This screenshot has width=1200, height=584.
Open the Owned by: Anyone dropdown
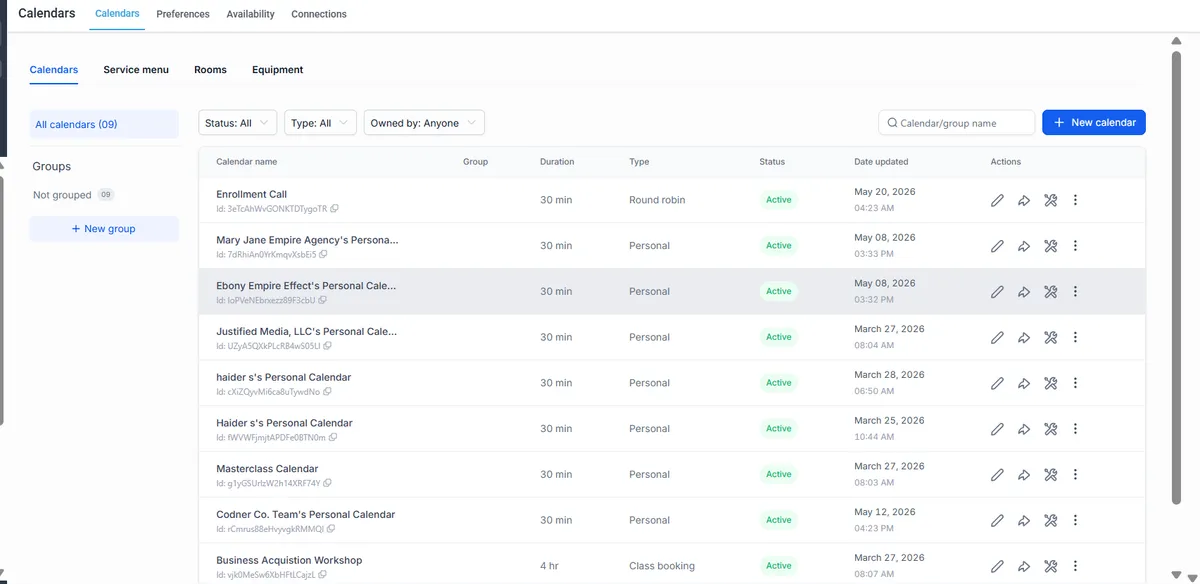click(424, 123)
